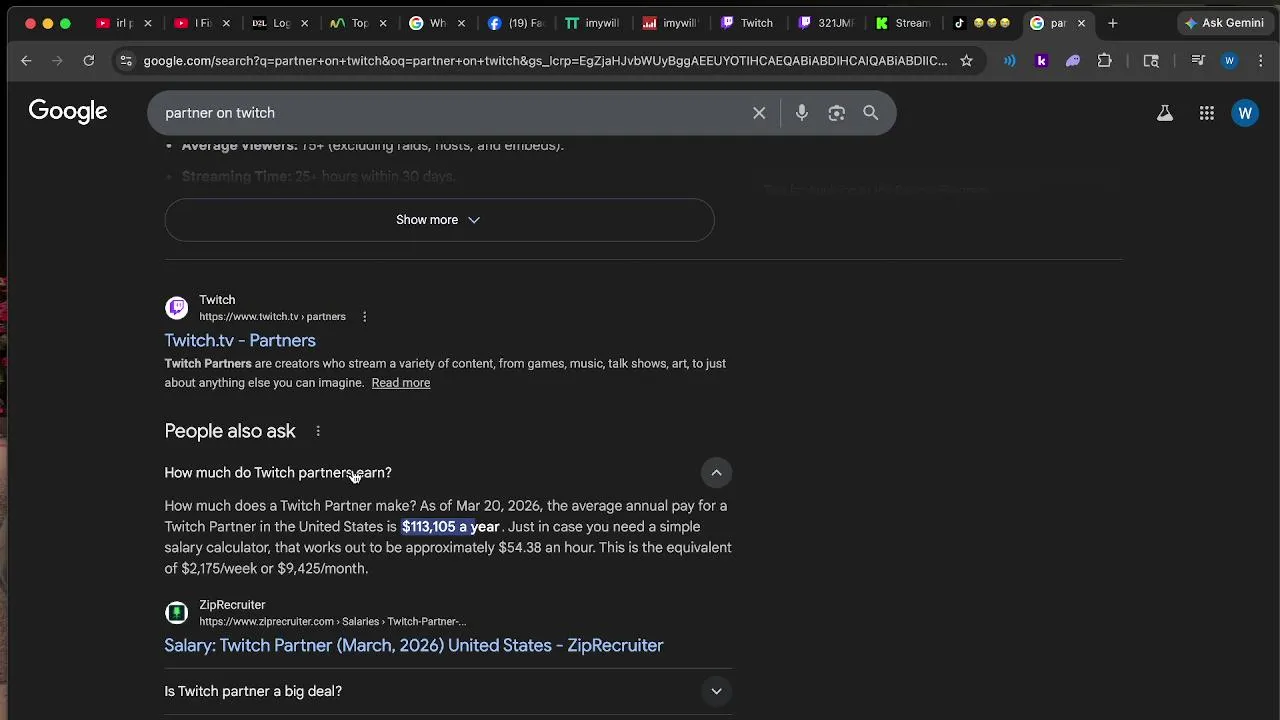This screenshot has height=720, width=1280.
Task: Open three-dot menu beside Twitch result URL
Action: tap(364, 317)
